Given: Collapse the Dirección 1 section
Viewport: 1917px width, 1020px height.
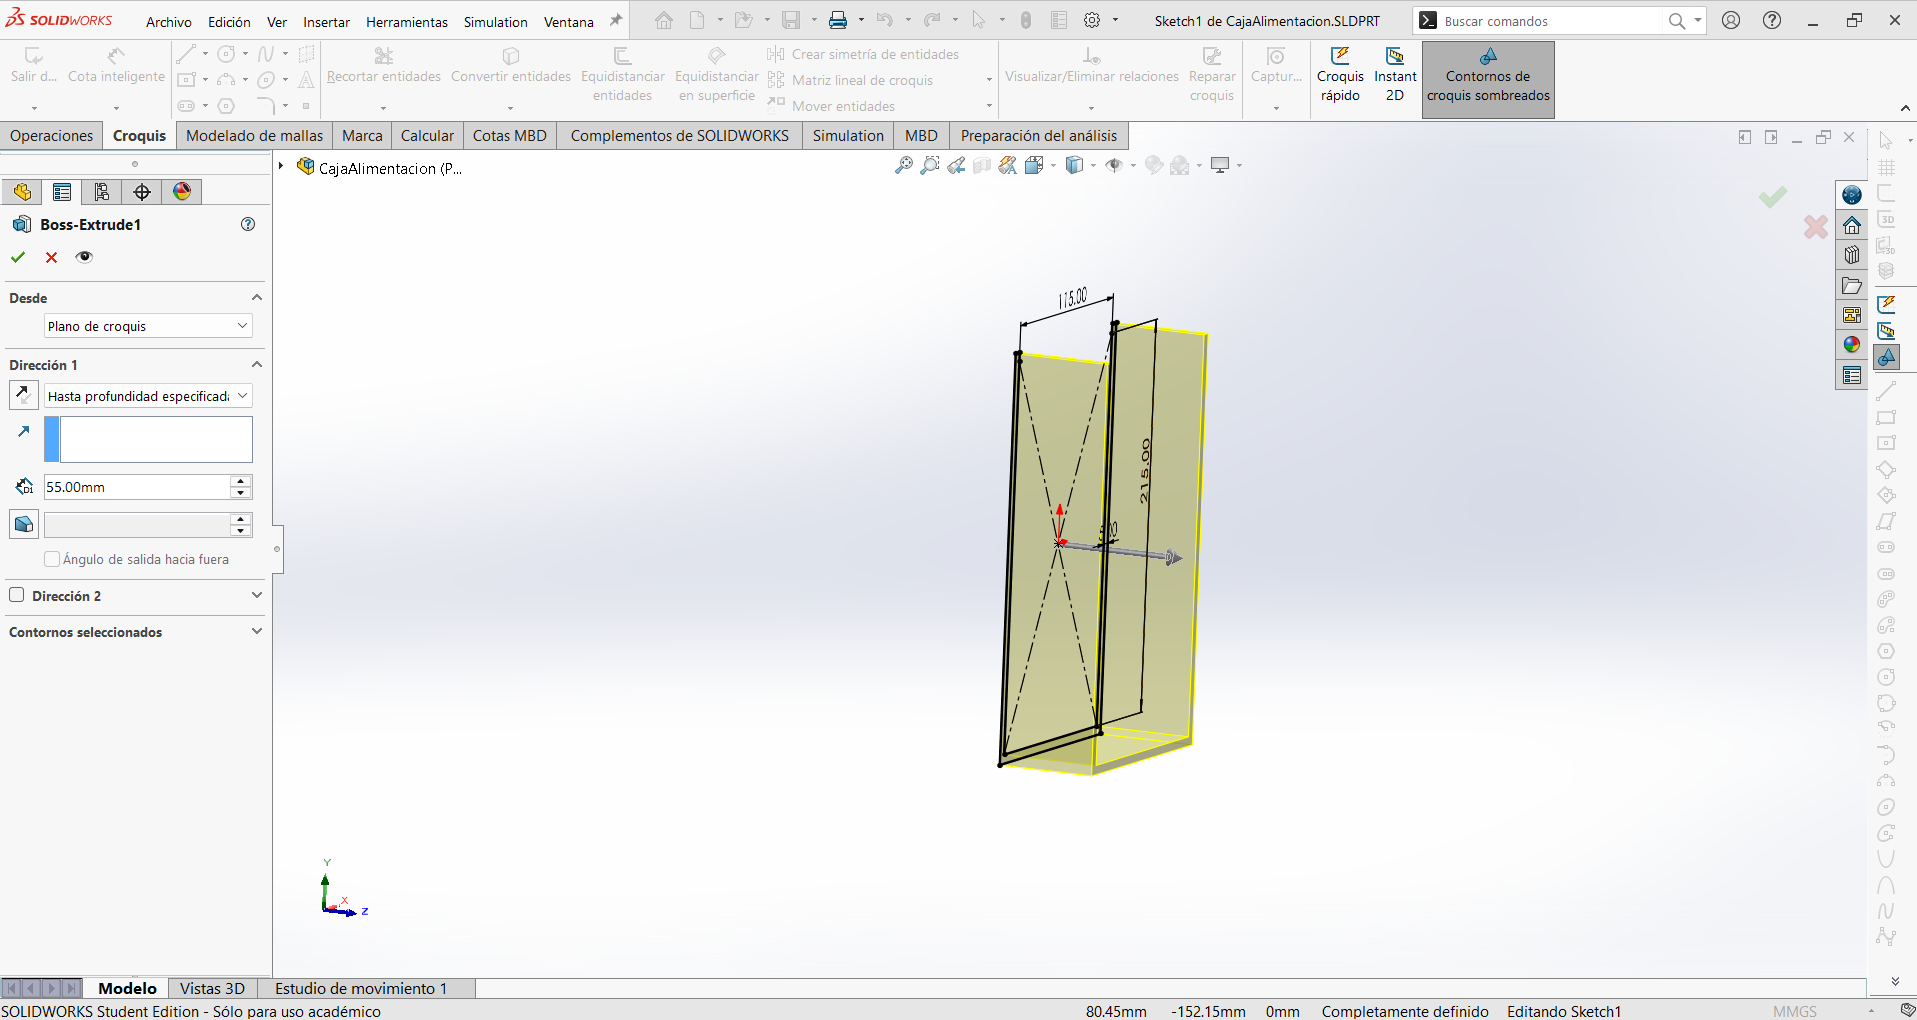Looking at the screenshot, I should 257,365.
